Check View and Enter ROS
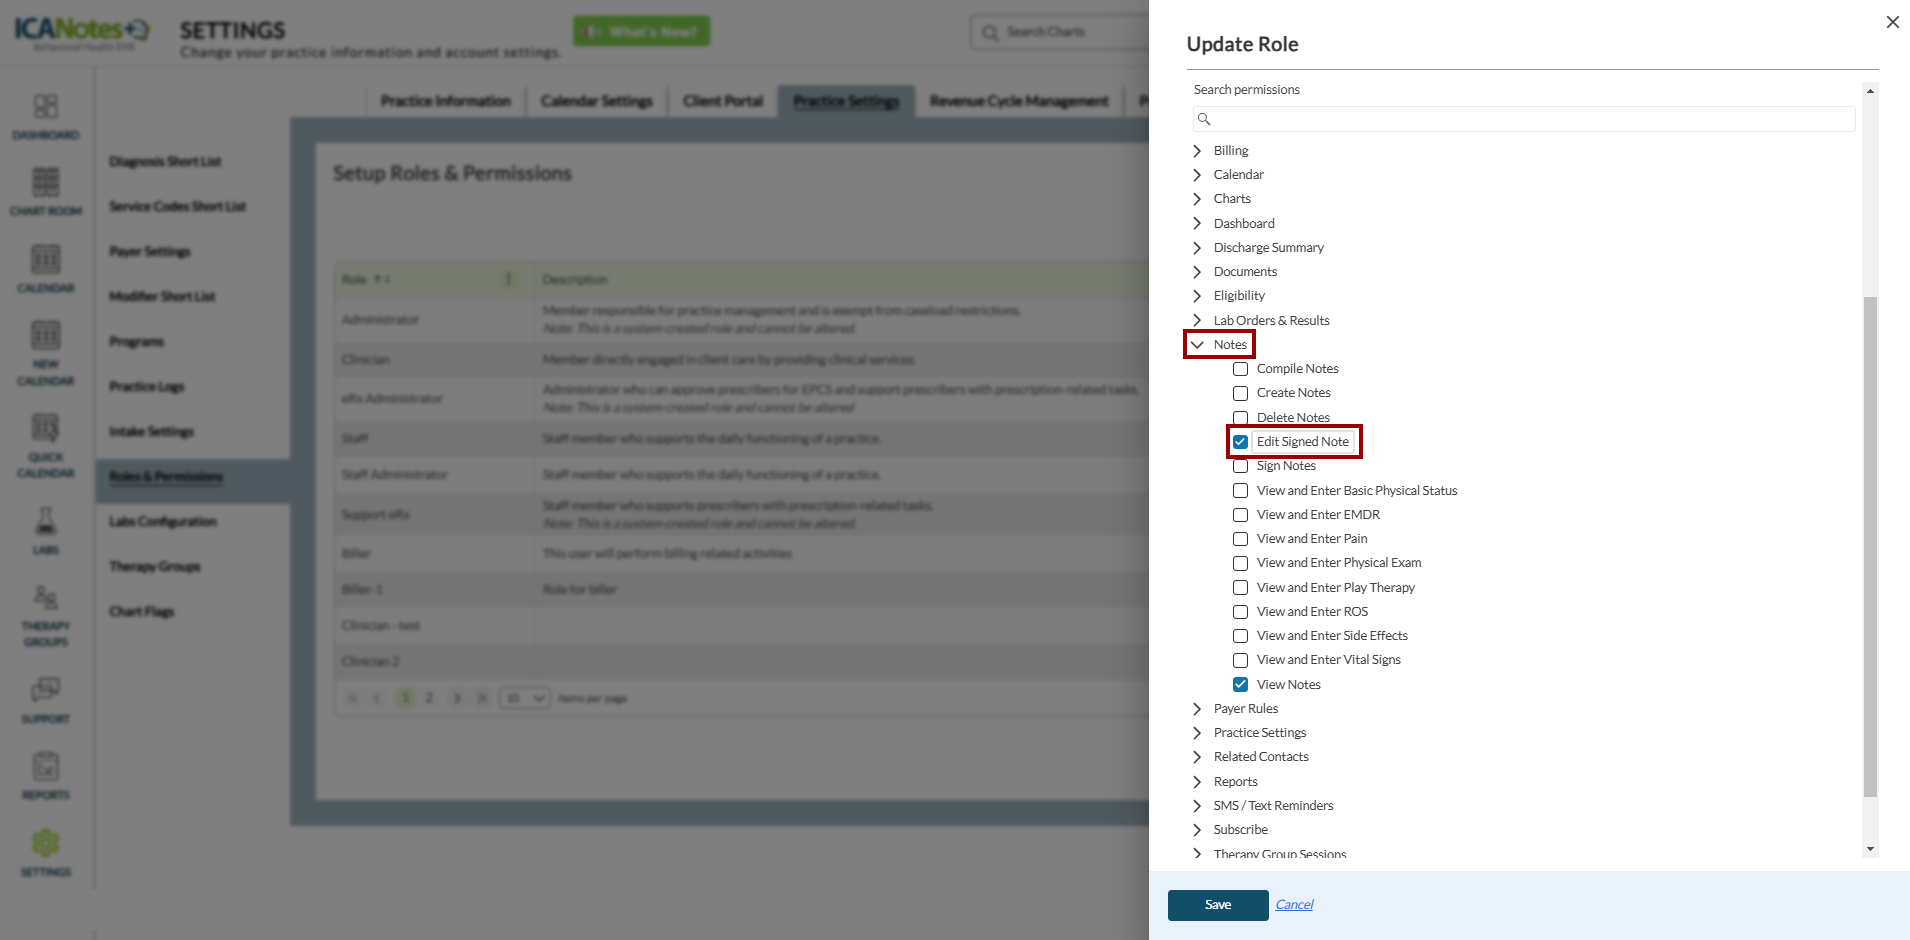 coord(1240,612)
